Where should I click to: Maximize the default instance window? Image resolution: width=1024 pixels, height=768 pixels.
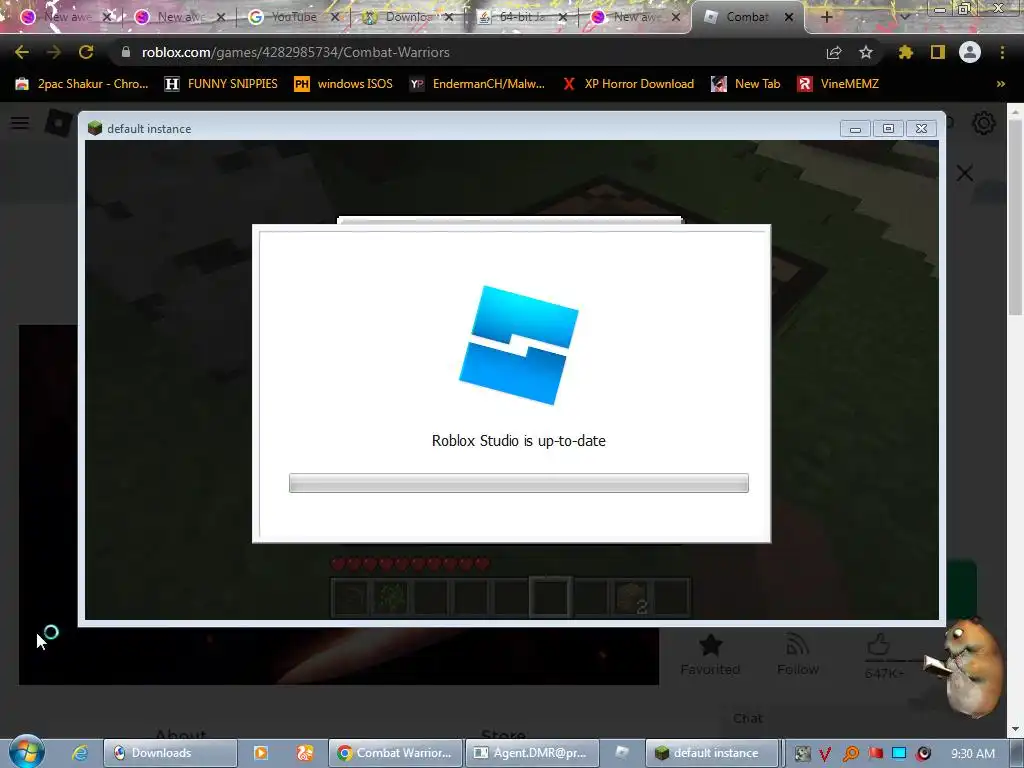pyautogui.click(x=888, y=129)
